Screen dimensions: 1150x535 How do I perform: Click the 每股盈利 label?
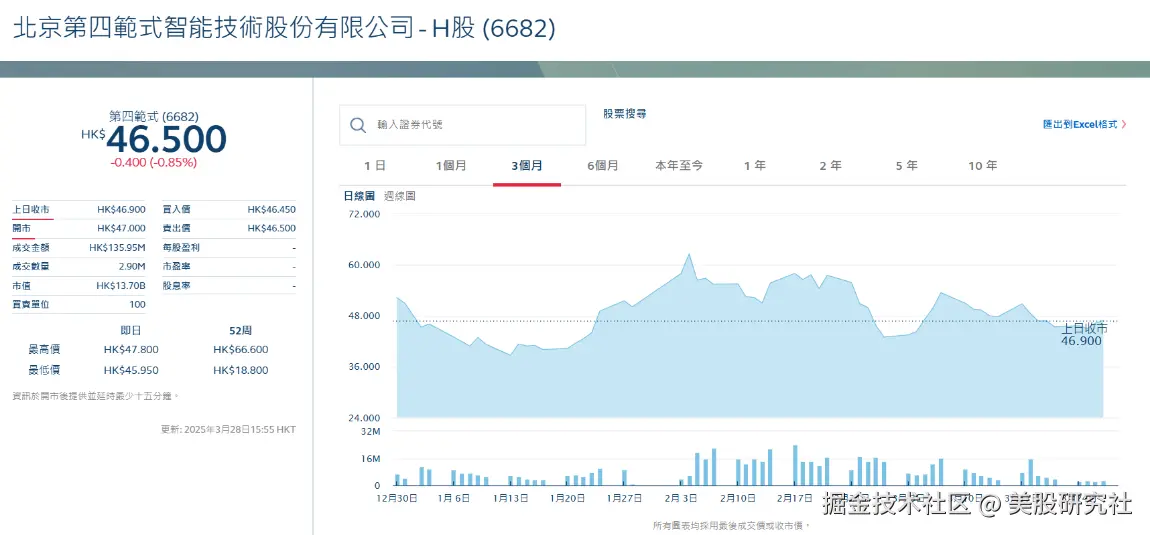[181, 247]
